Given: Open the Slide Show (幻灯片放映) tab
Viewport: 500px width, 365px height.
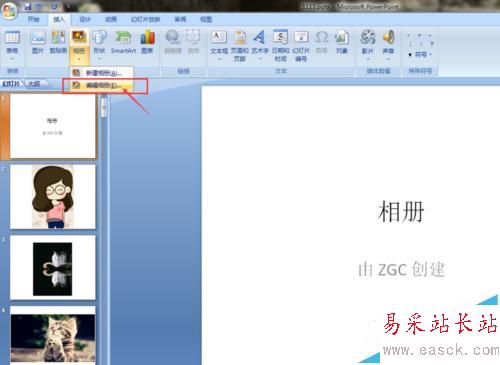Looking at the screenshot, I should [x=146, y=19].
